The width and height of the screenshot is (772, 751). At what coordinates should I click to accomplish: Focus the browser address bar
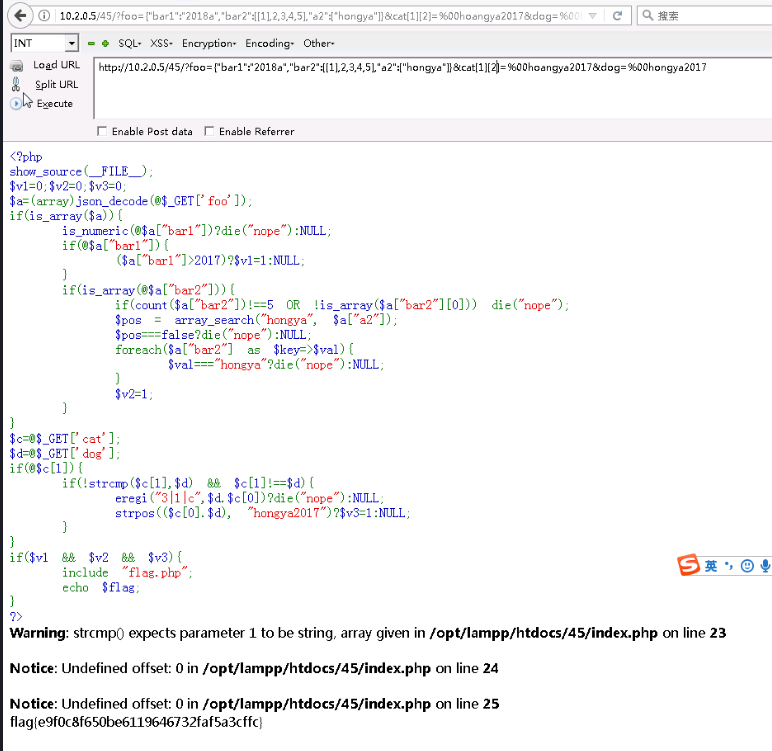coord(320,16)
